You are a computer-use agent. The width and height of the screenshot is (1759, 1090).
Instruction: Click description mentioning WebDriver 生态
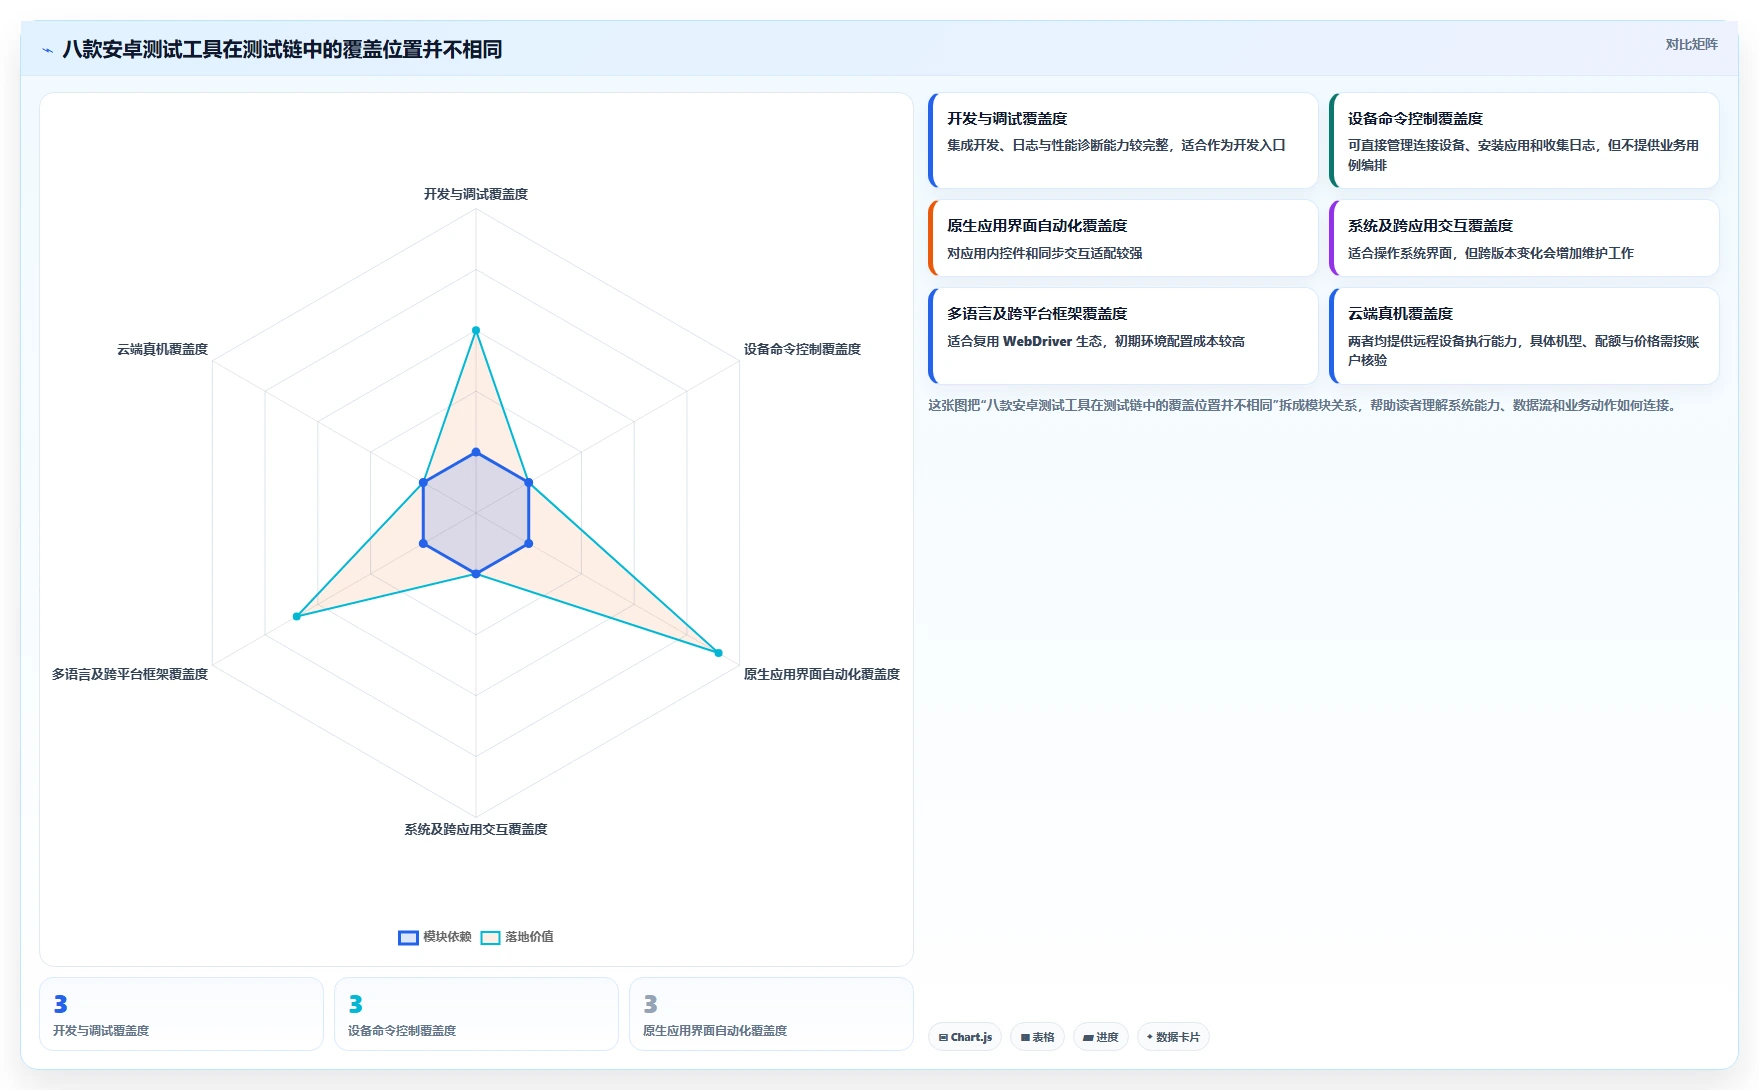[1096, 341]
